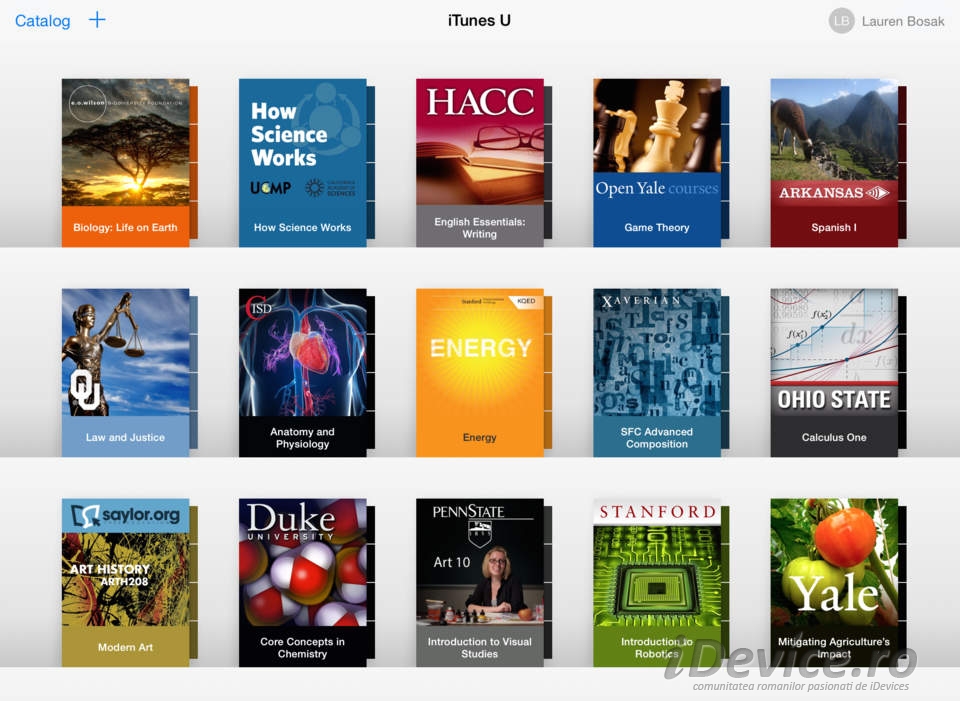Viewport: 960px width, 701px height.
Task: Select the Lauren Bosak account name
Action: (x=902, y=21)
